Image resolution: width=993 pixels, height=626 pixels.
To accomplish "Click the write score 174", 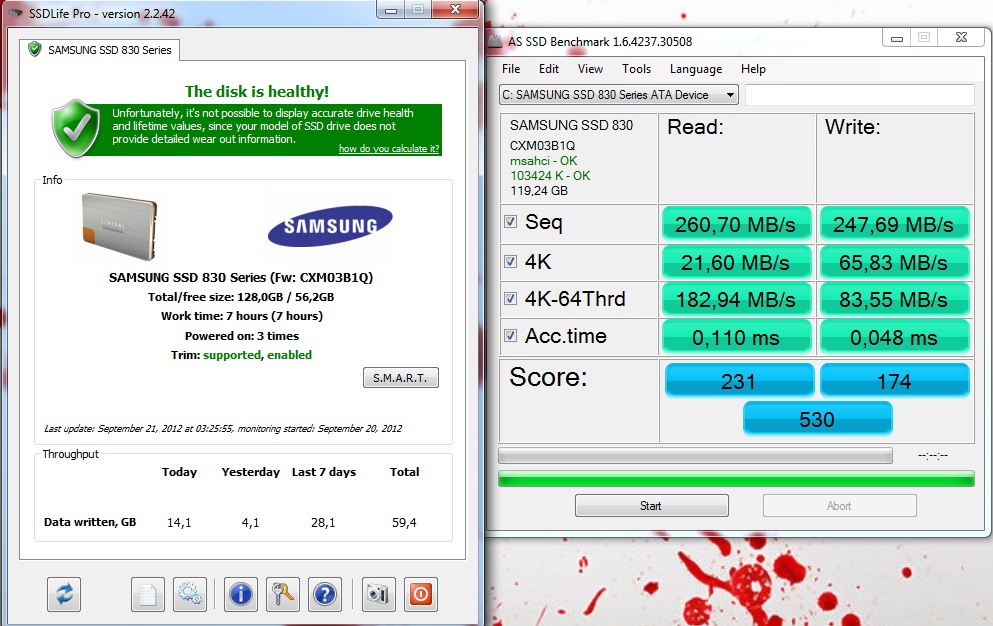I will (x=894, y=381).
